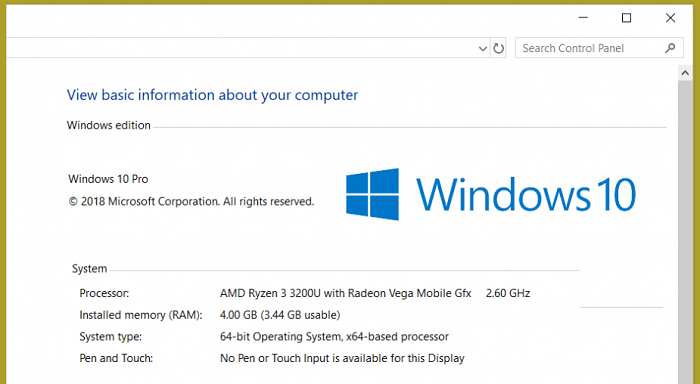Maximize the System window
This screenshot has height=384, width=700.
[x=626, y=18]
